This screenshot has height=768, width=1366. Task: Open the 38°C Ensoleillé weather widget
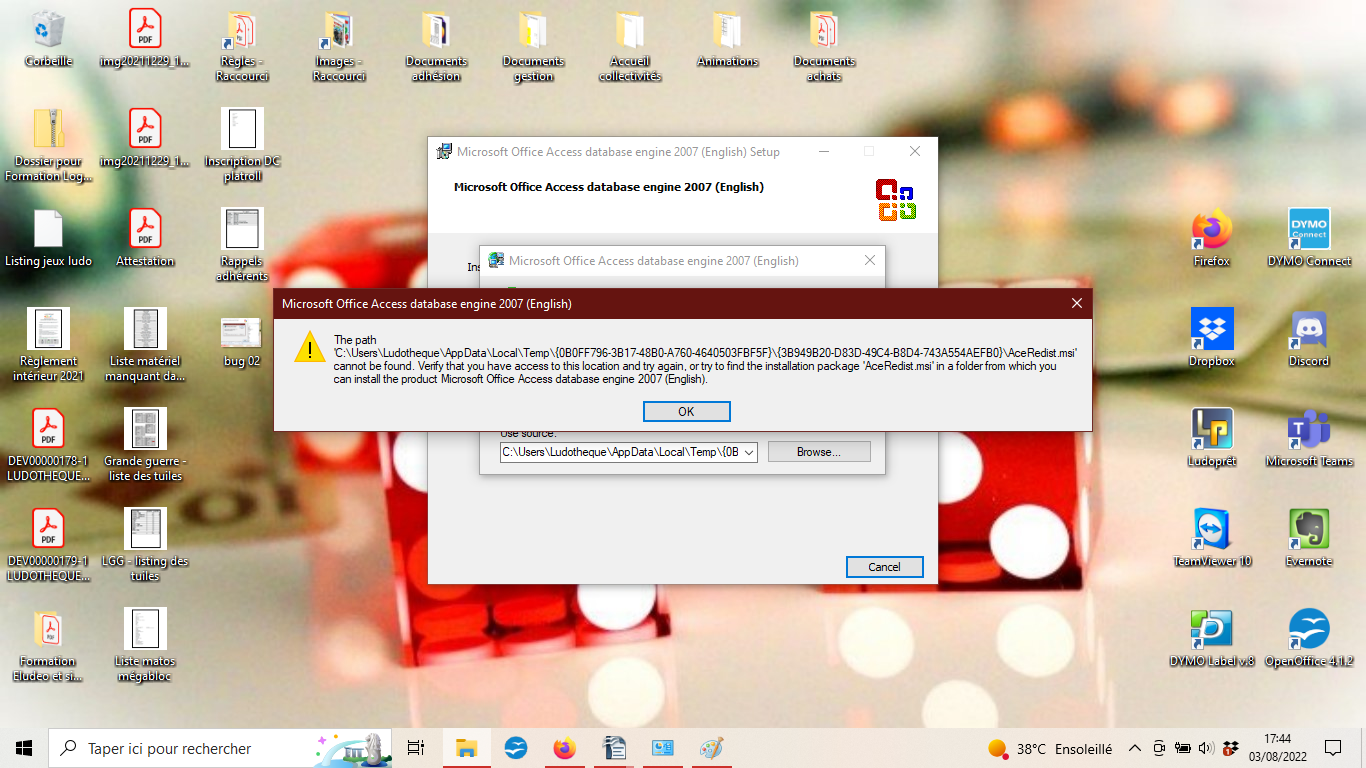(x=1050, y=748)
